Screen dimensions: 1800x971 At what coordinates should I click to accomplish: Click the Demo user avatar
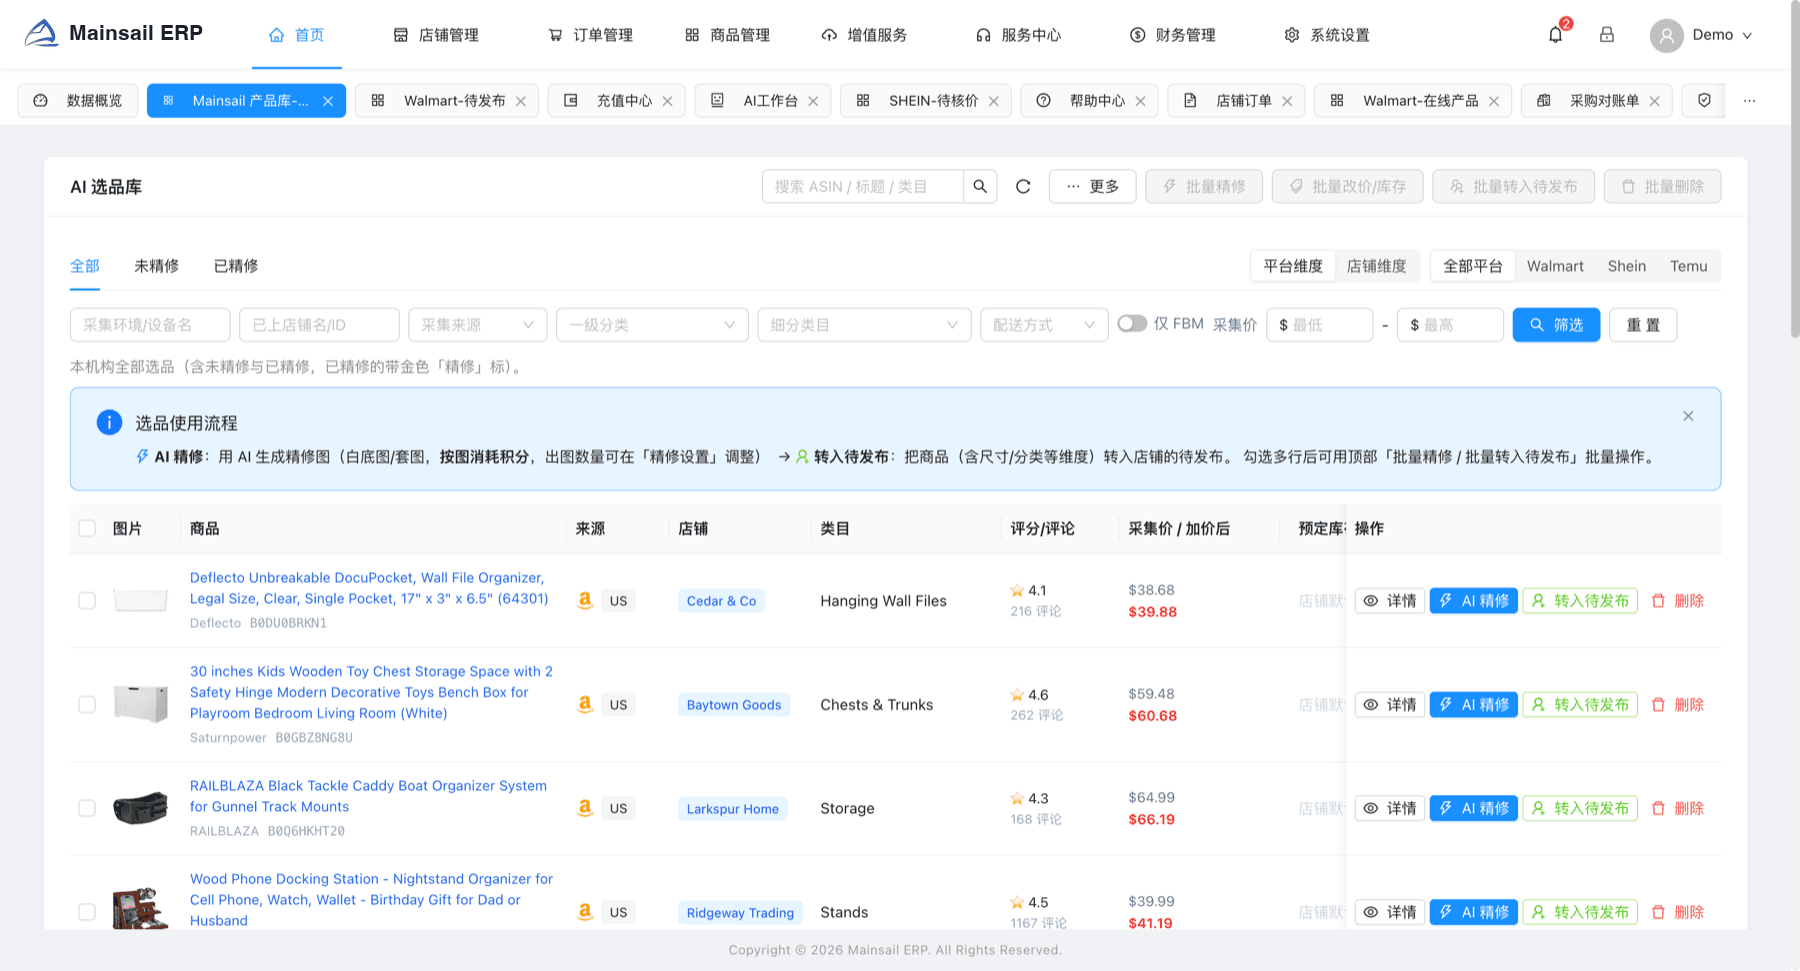1666,36
